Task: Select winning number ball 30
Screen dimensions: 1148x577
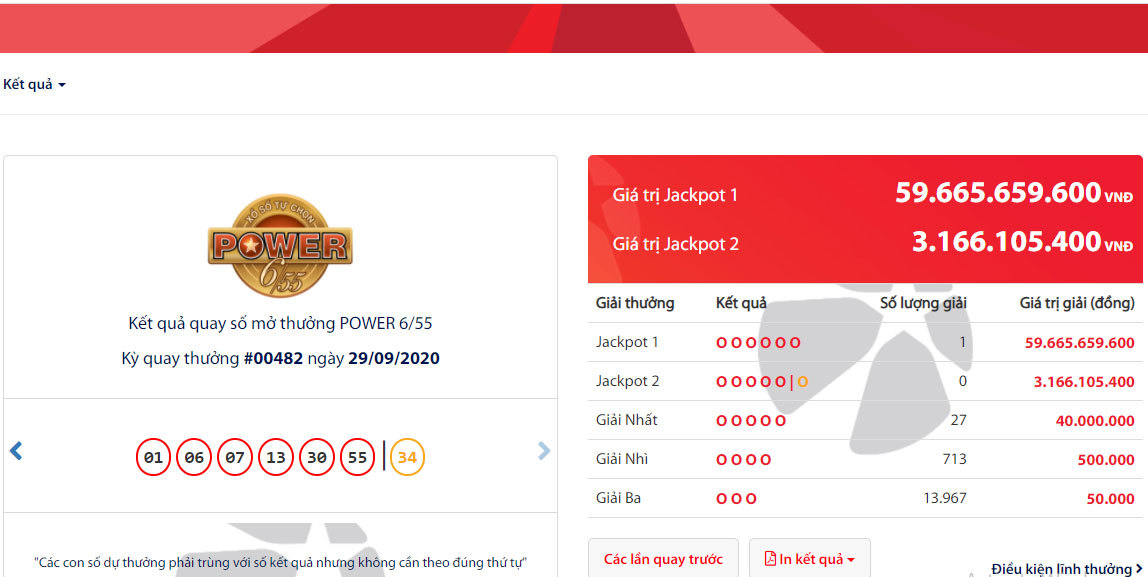Action: tap(317, 458)
